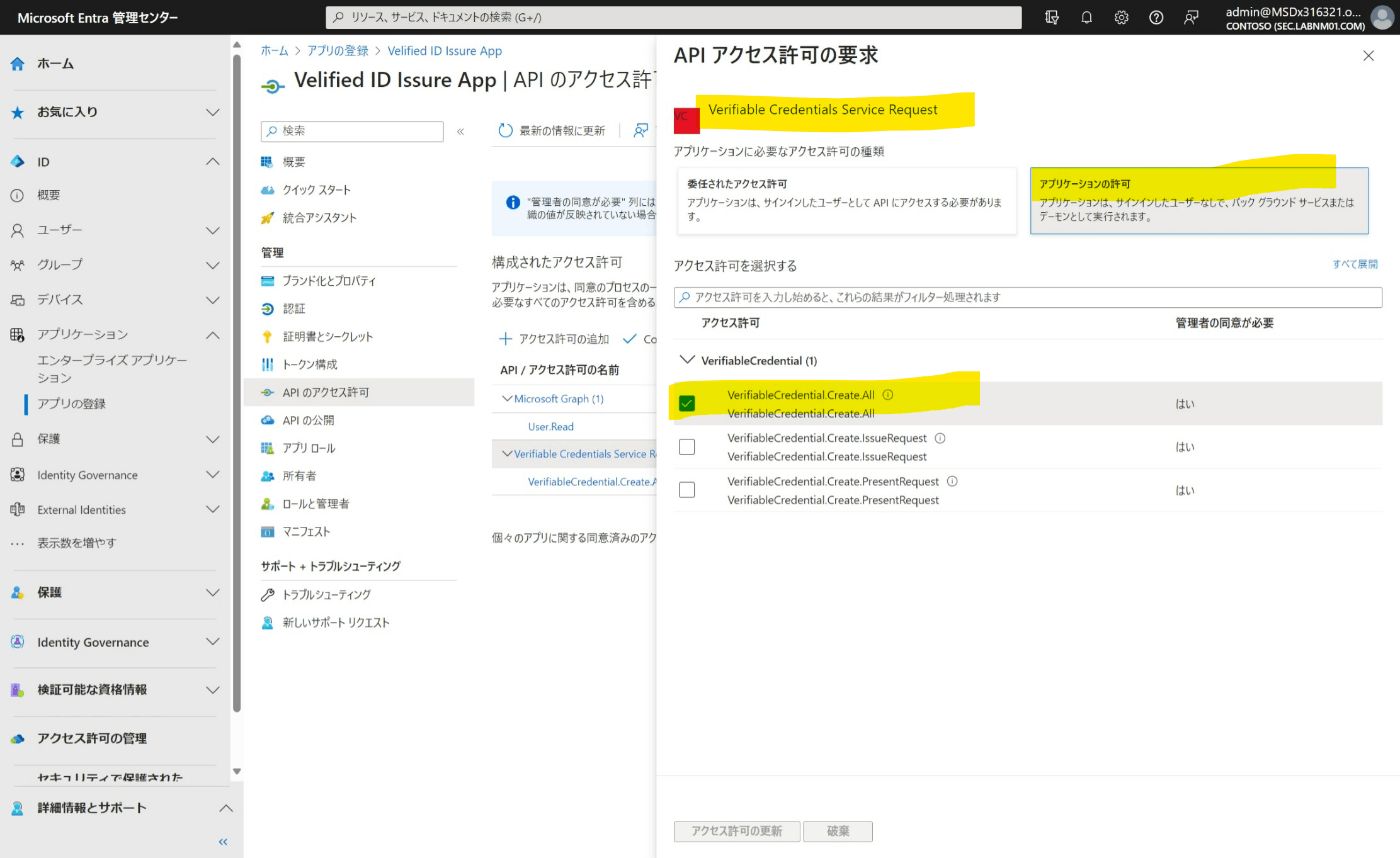
Task: Click 表示数を増やす in sidebar
Action: pos(77,543)
